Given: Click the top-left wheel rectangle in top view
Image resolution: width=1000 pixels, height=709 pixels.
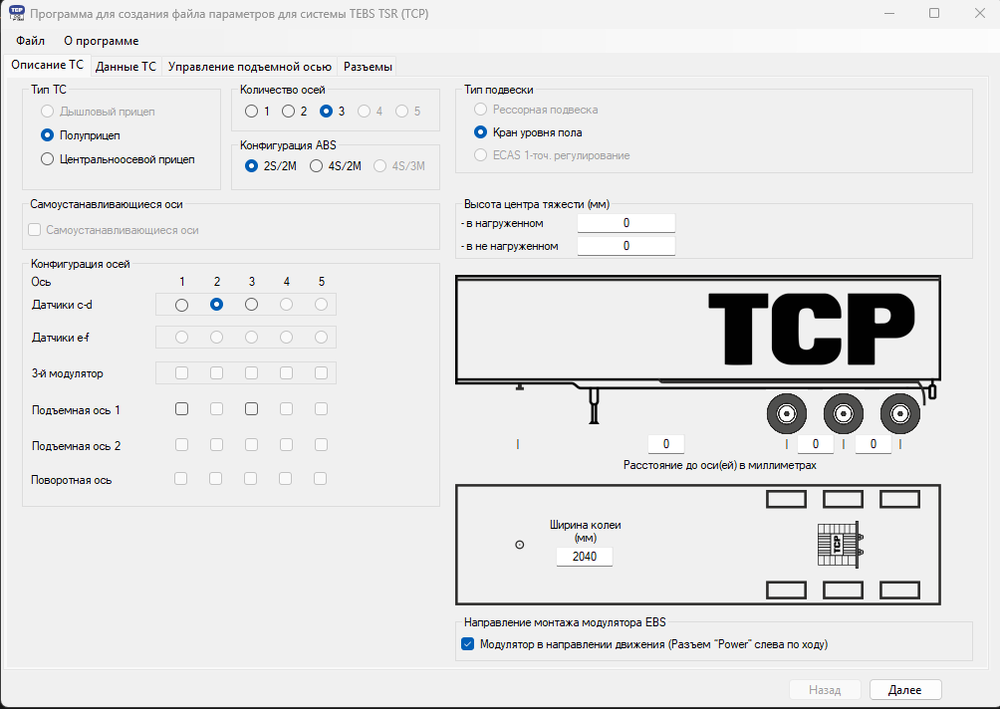Looking at the screenshot, I should [x=786, y=499].
